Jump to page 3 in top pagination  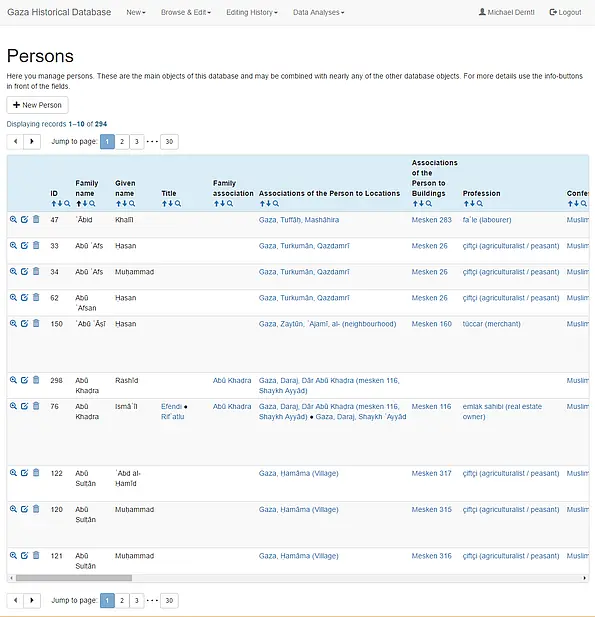coord(137,142)
